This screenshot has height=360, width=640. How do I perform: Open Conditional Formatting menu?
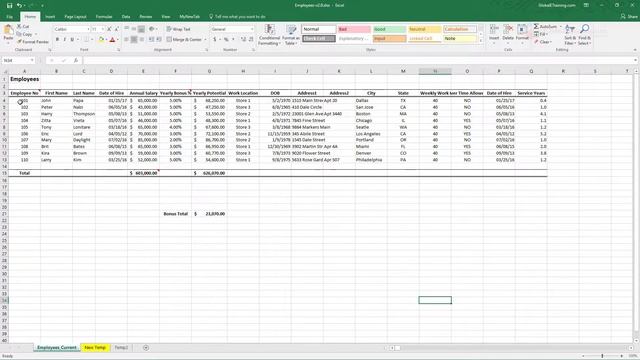(269, 35)
